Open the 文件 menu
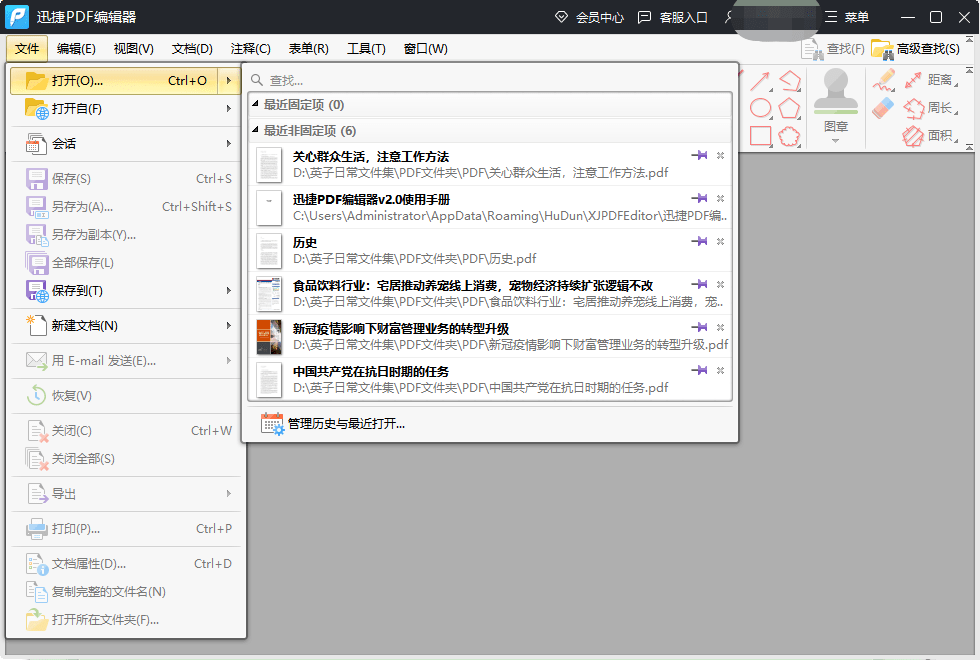 (x=27, y=49)
